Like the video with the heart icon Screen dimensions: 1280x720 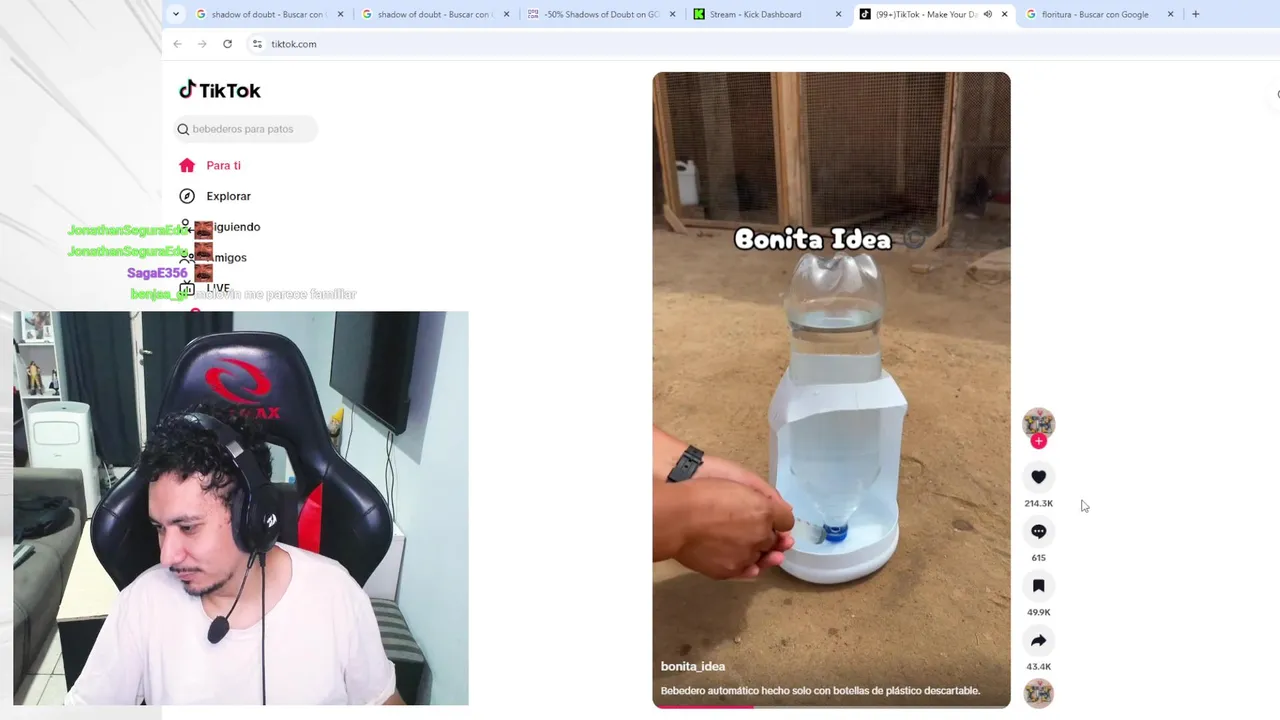(x=1038, y=477)
